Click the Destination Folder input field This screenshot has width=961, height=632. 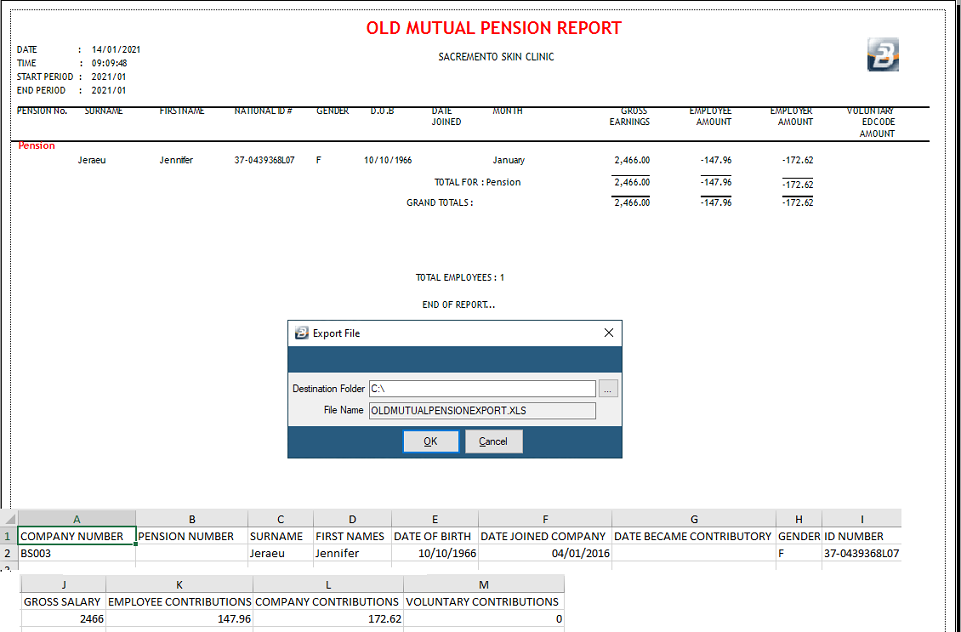click(482, 389)
